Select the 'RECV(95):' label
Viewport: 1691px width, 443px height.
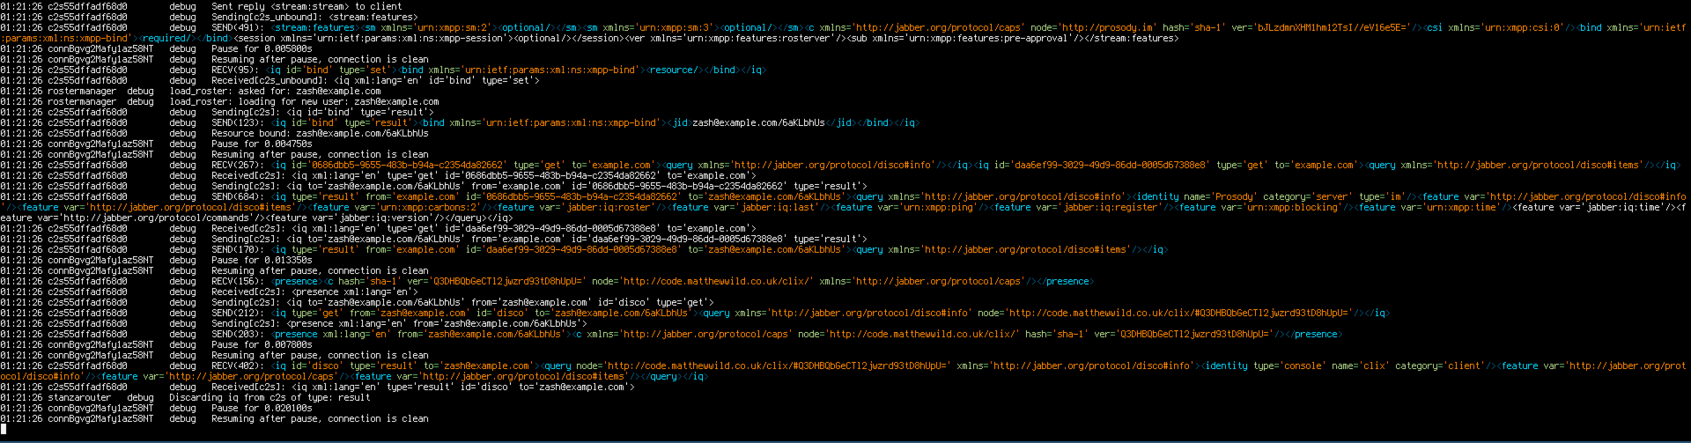(235, 70)
